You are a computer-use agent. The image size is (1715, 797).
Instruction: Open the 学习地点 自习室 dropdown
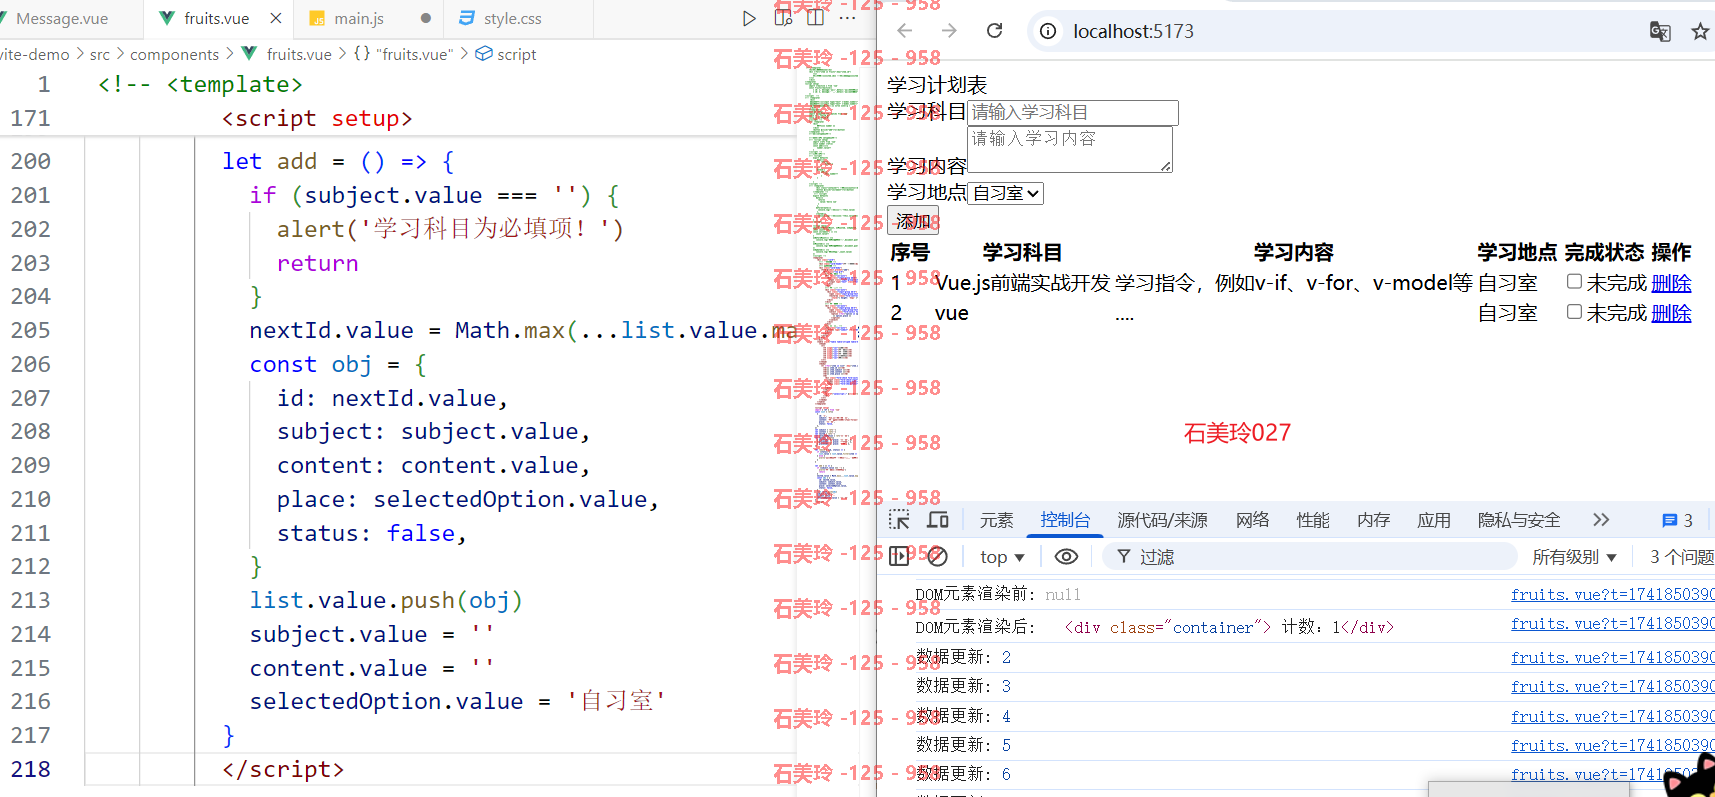(1006, 193)
